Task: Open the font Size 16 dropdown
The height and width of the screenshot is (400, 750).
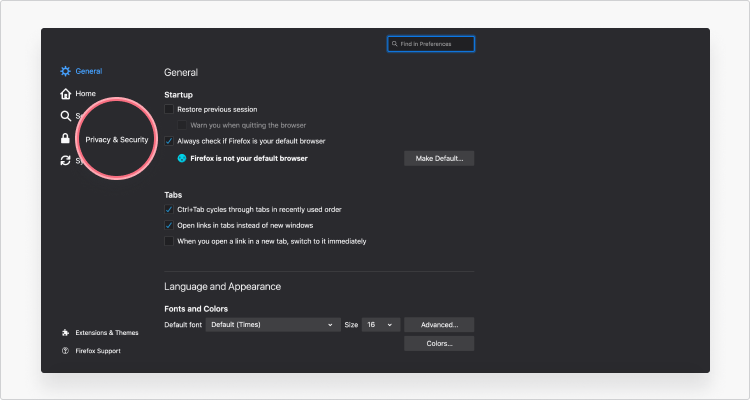Action: click(381, 325)
